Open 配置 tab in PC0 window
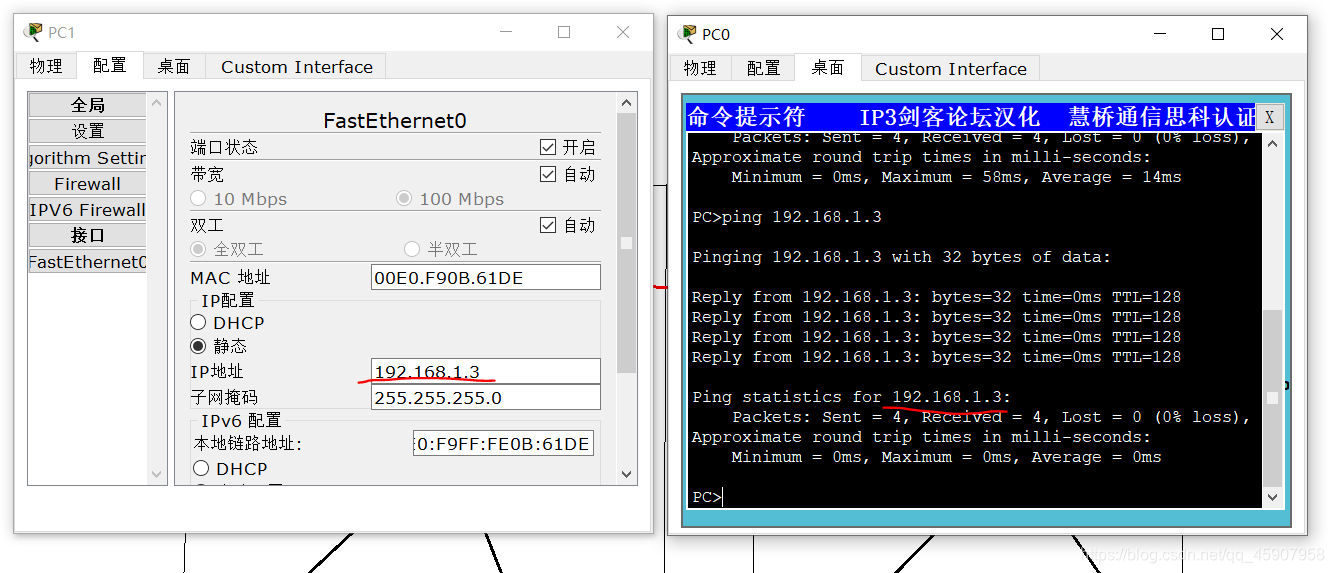 click(x=763, y=68)
